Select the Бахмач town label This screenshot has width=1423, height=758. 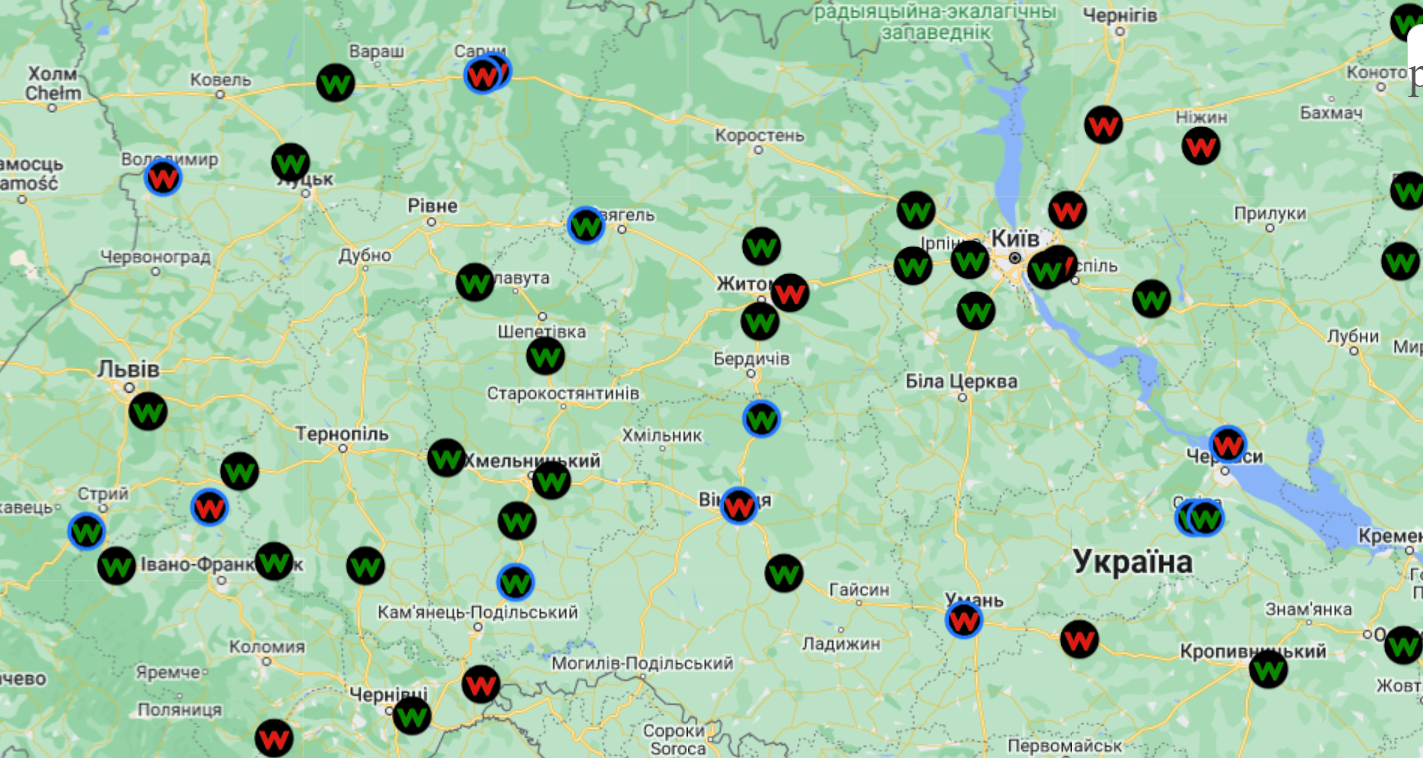tap(1331, 113)
